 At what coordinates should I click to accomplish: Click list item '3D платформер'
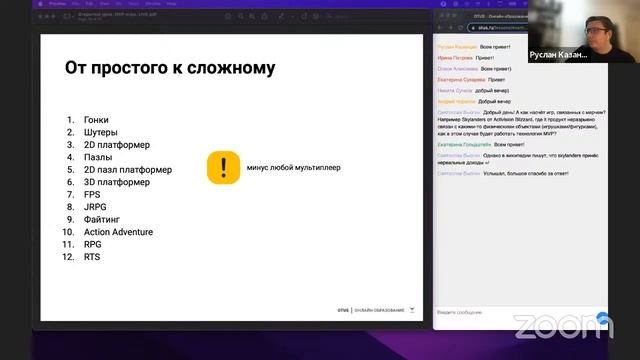(x=117, y=182)
